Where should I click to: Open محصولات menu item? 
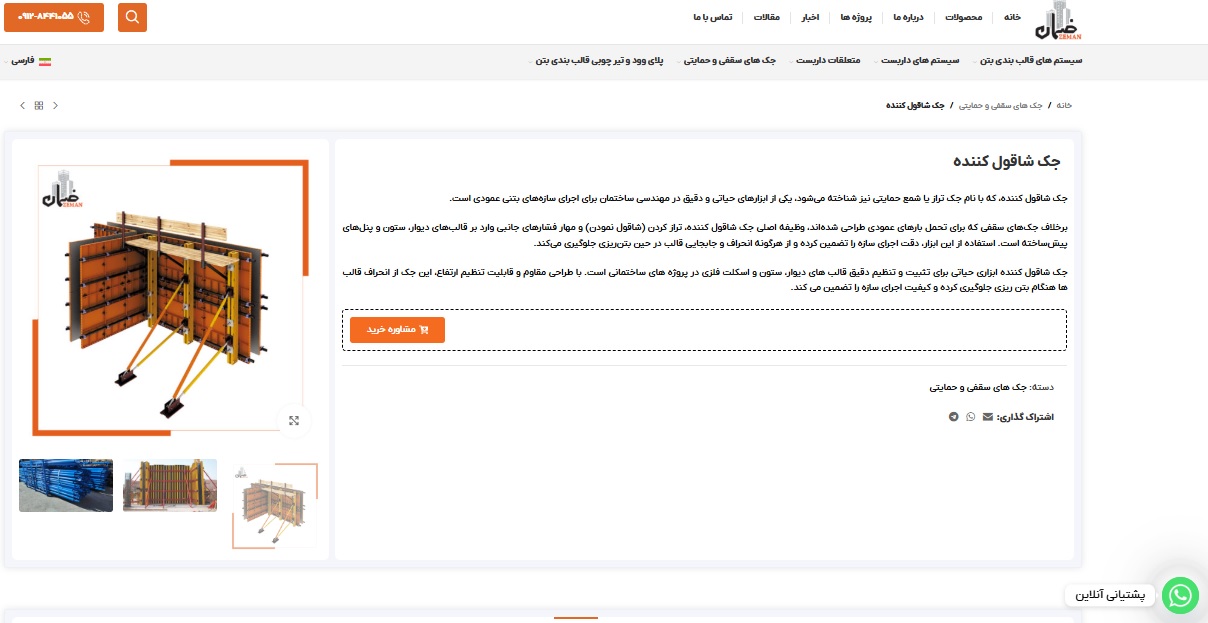964,18
